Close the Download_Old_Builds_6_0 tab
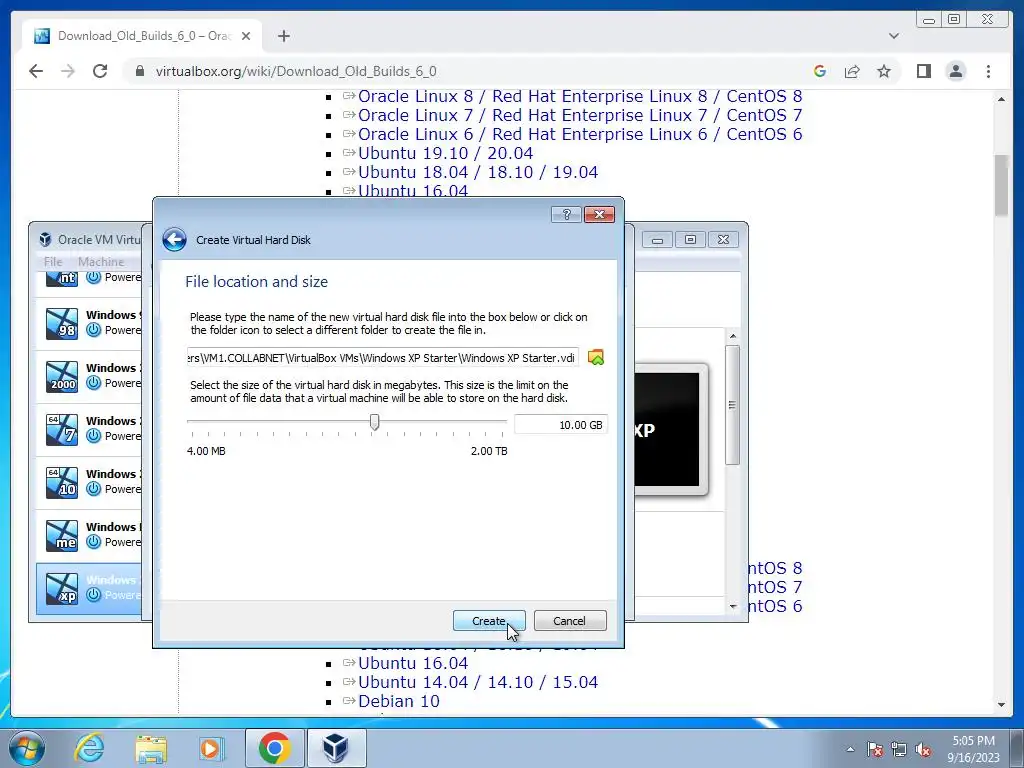This screenshot has height=768, width=1024. pos(246,36)
